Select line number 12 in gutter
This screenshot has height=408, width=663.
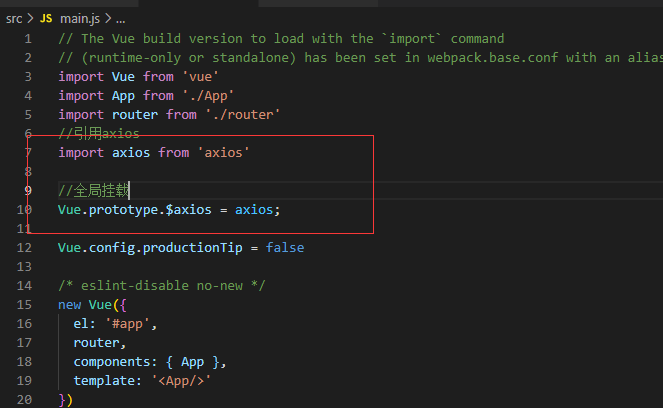tap(24, 247)
